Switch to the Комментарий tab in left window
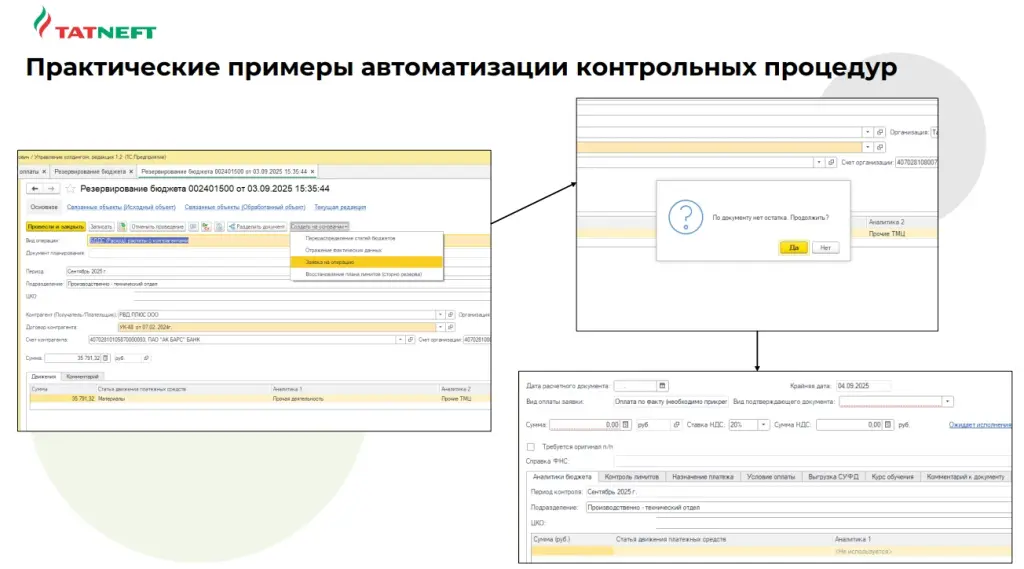Image resolution: width=1024 pixels, height=569 pixels. coord(82,377)
